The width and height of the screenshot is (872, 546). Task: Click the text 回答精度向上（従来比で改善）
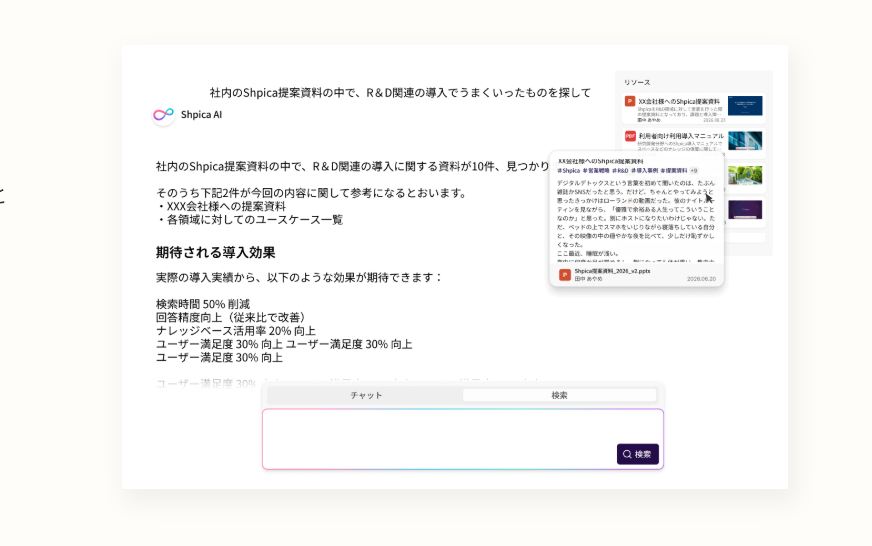(x=232, y=317)
